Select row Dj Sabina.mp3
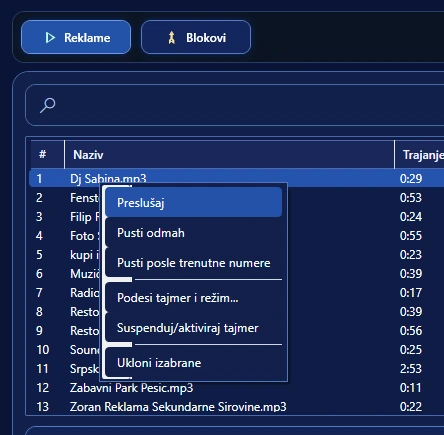The image size is (444, 435). coord(237,179)
